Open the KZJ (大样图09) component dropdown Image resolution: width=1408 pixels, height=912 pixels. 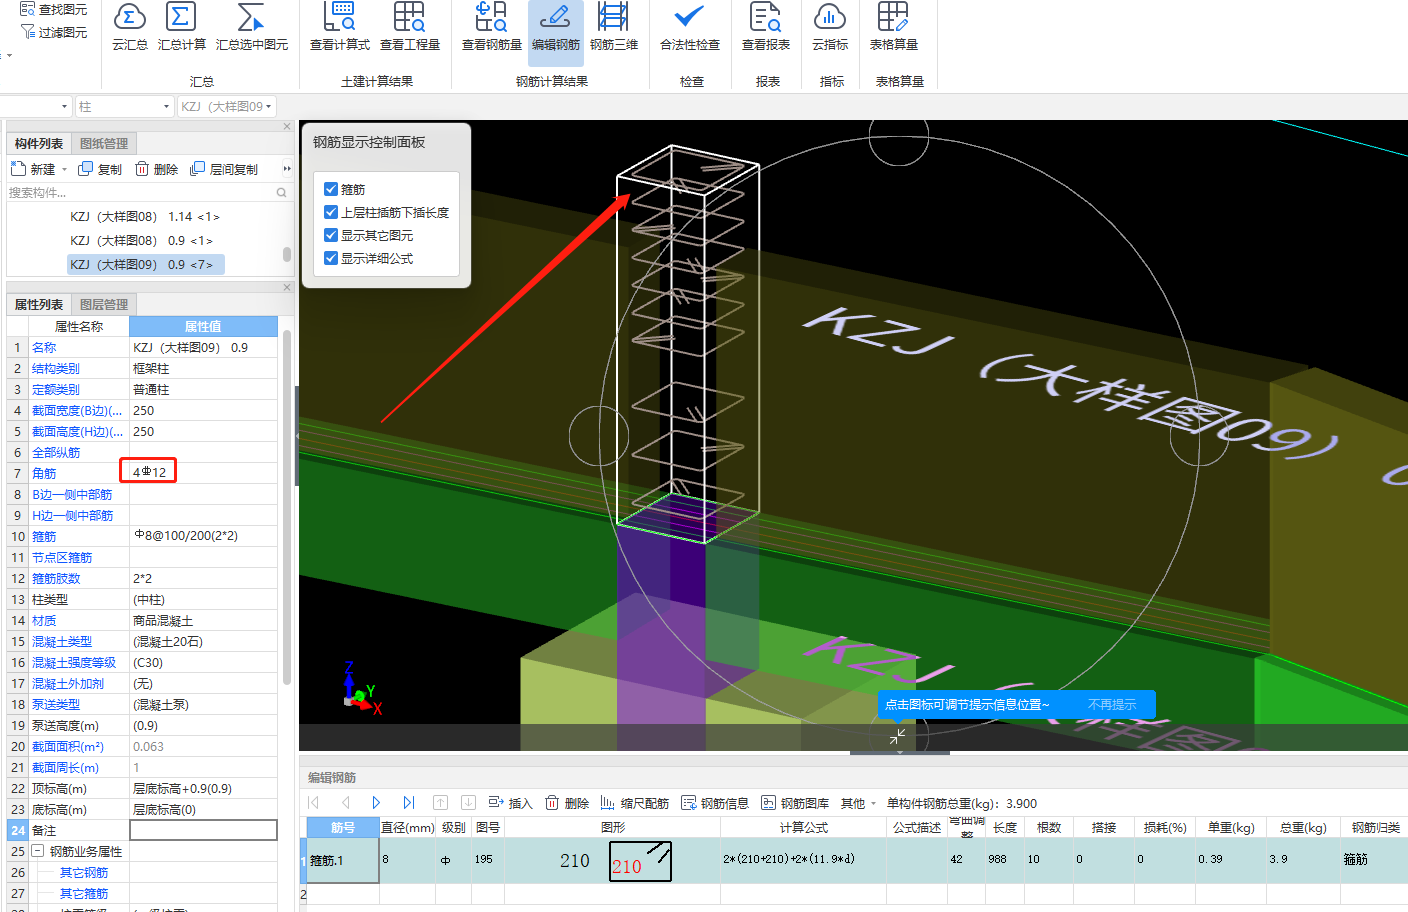[227, 106]
